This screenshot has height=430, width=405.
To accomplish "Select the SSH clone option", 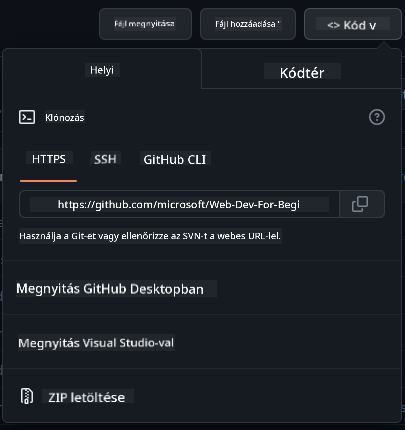I will click(105, 159).
